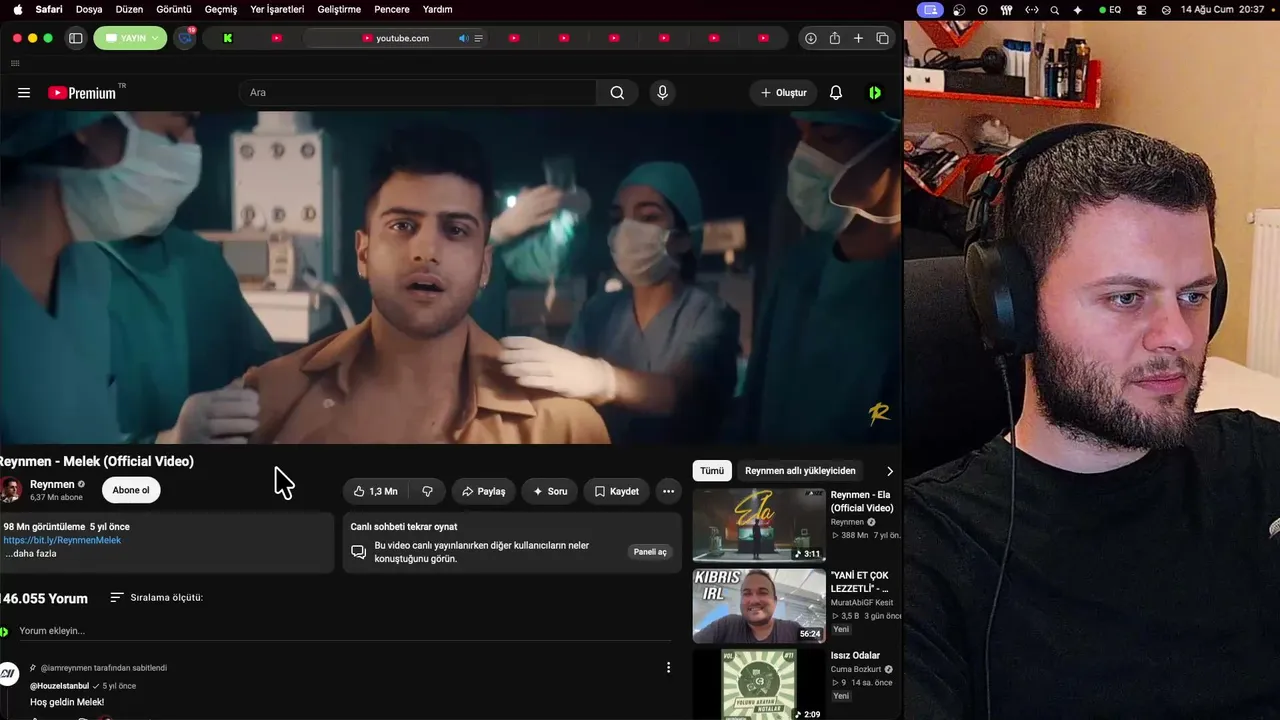Show the Safari sidebar
The image size is (1280, 720).
point(75,38)
